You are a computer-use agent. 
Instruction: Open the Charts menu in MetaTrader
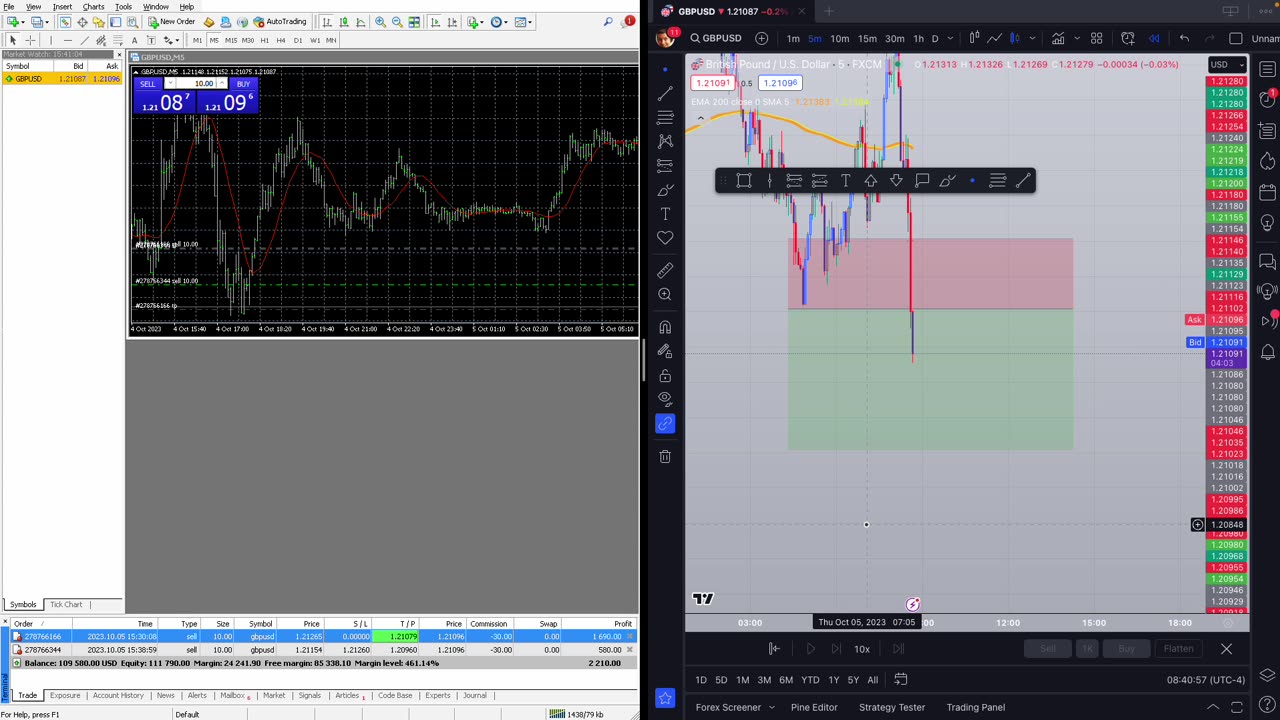(x=93, y=6)
